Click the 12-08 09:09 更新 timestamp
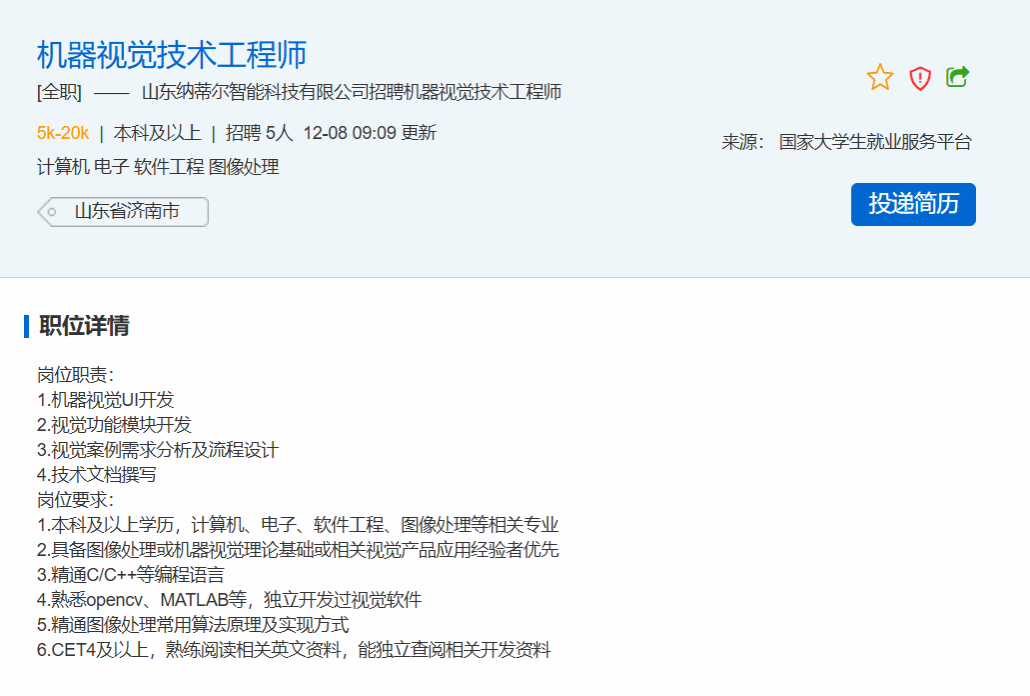 (369, 133)
